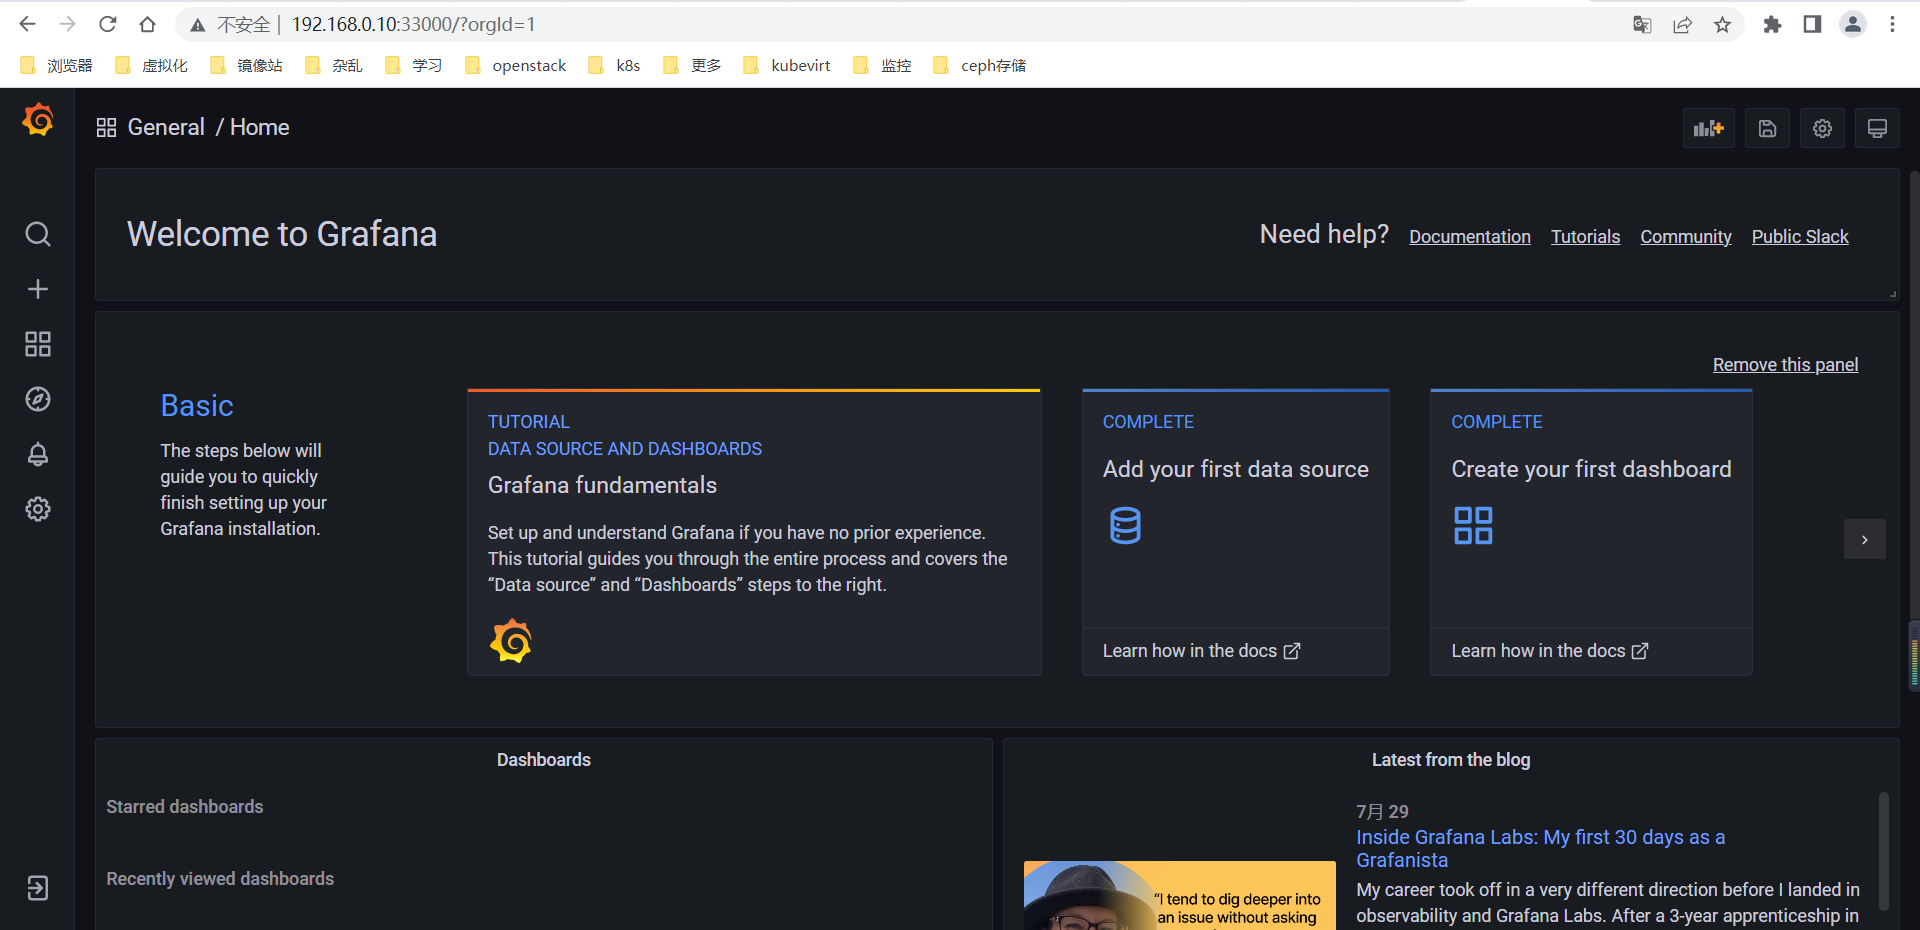Viewport: 1920px width, 930px height.
Task: Open the Explore compass icon
Action: coord(38,399)
